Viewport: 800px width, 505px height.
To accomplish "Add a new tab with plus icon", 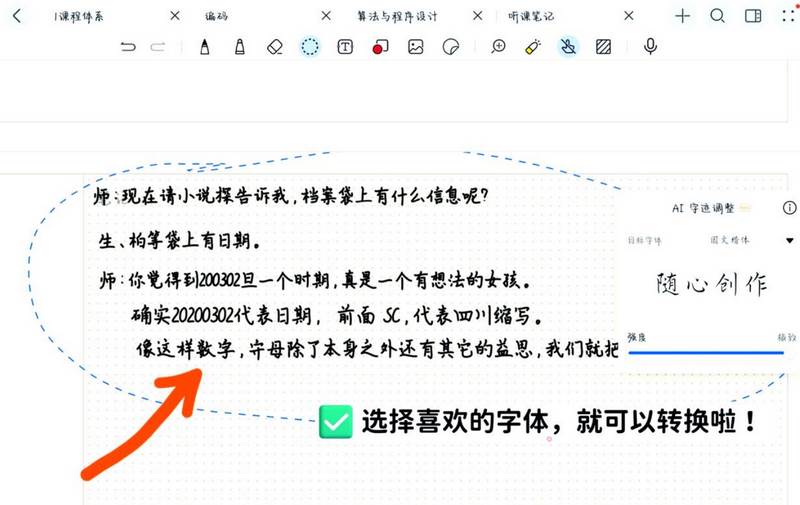I will click(x=682, y=16).
